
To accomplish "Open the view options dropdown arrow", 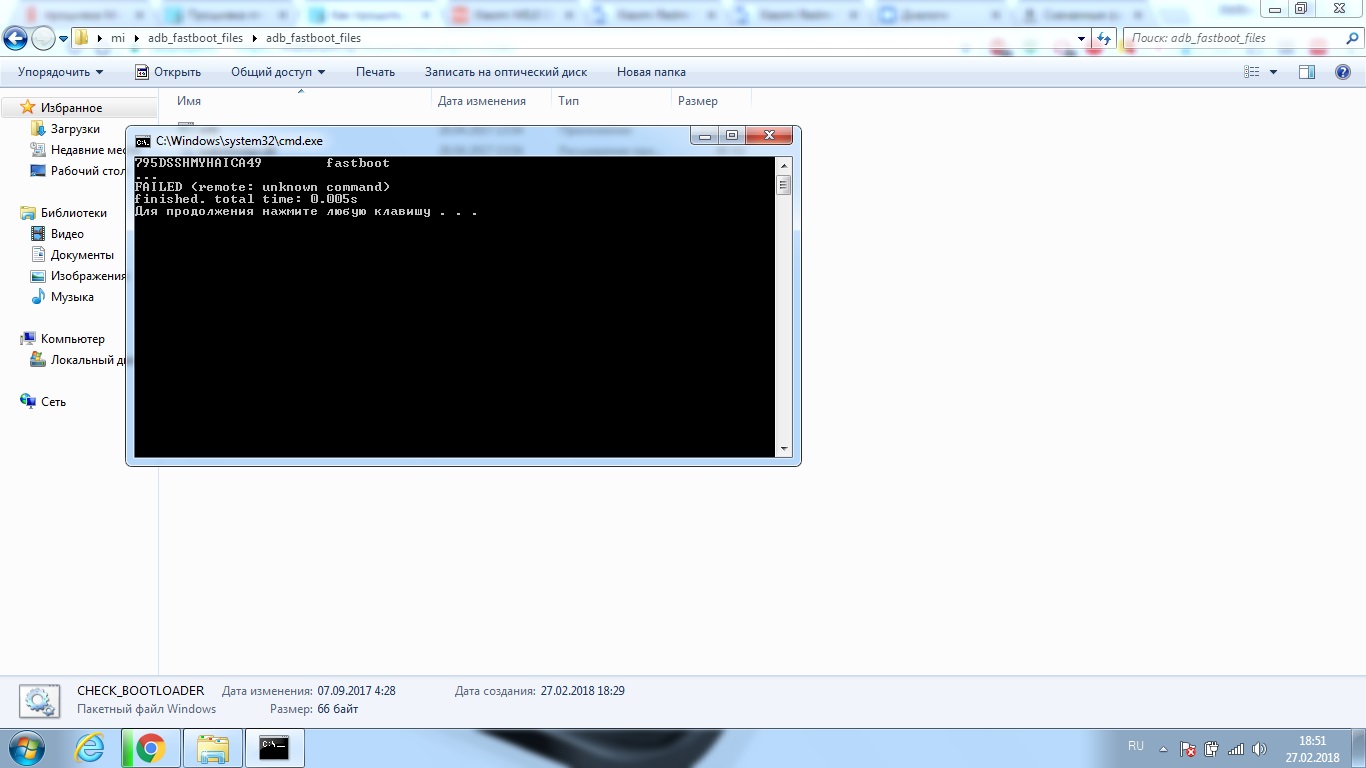I will [x=1273, y=72].
